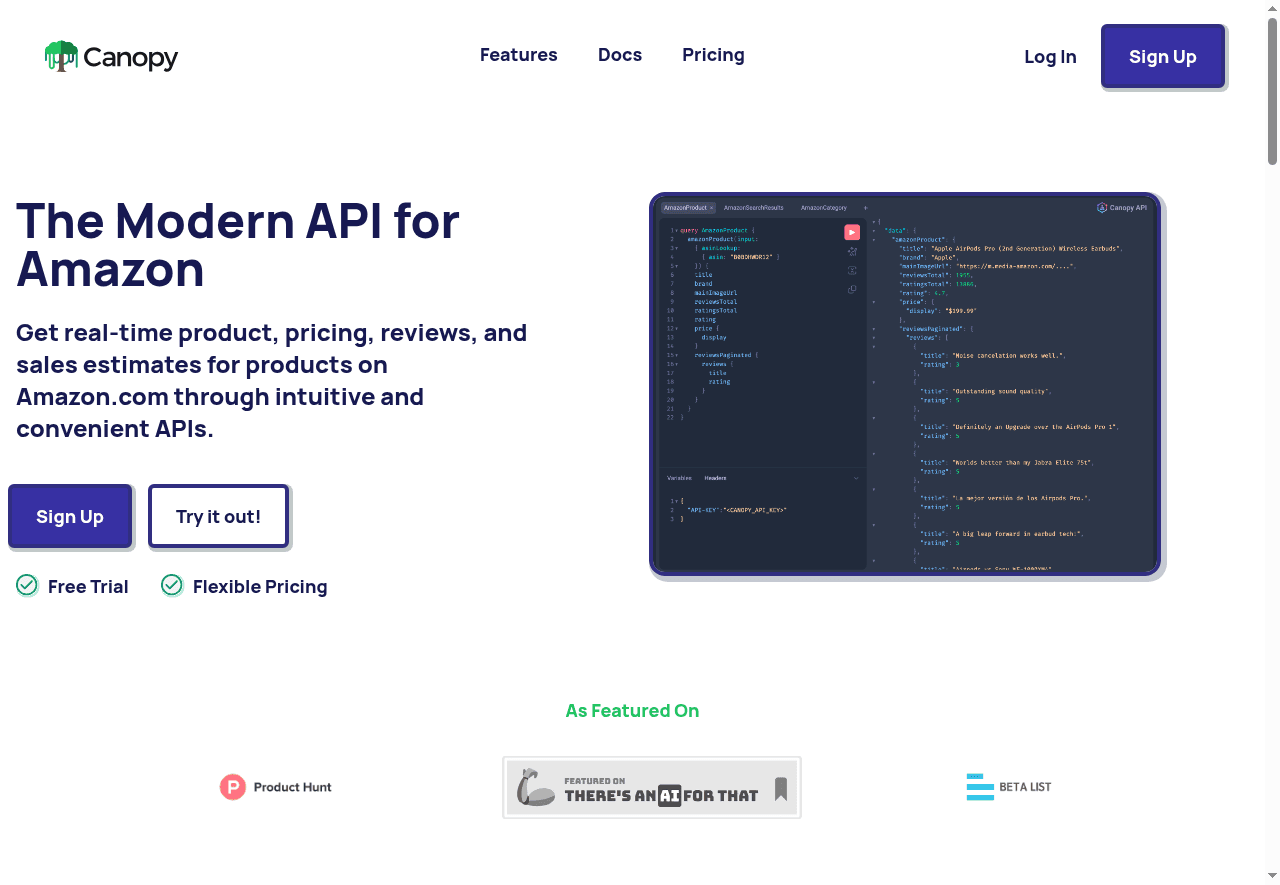Switch to the Headers tab

point(715,478)
